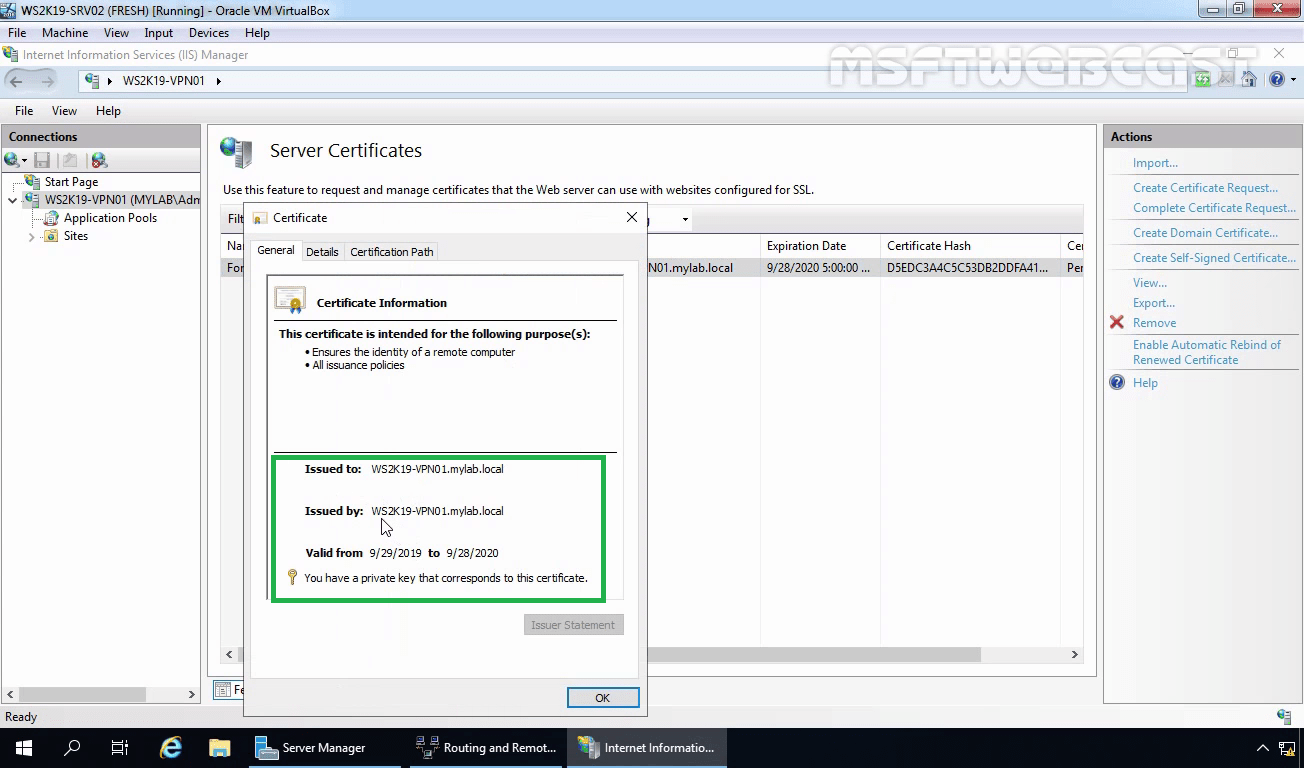This screenshot has width=1304, height=768.
Task: Click the disabled Issuer Statement button
Action: 573,625
